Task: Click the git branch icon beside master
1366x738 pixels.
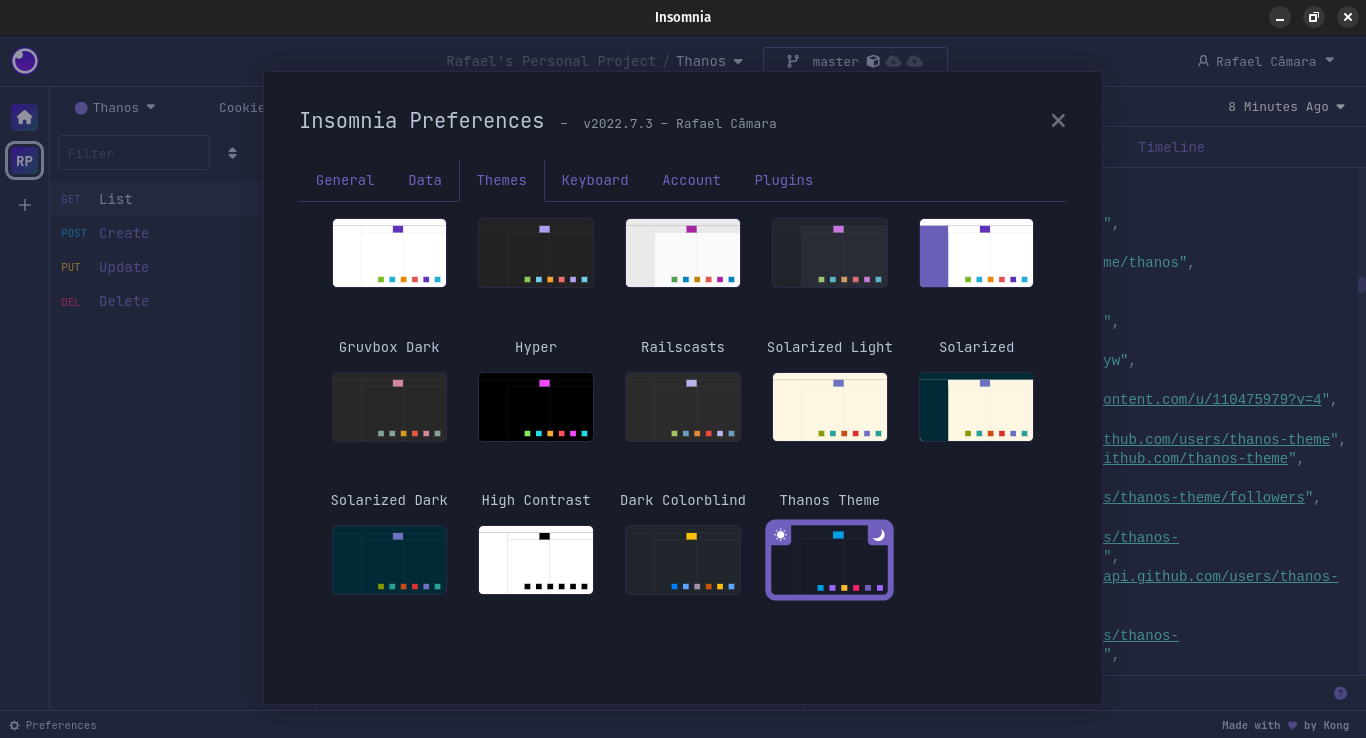Action: point(793,61)
